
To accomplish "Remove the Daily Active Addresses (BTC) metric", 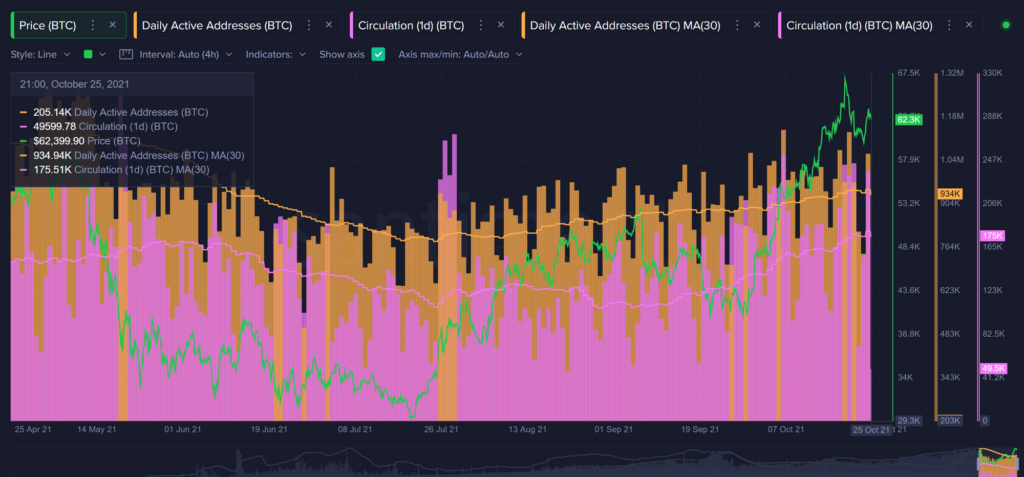I will pos(328,25).
